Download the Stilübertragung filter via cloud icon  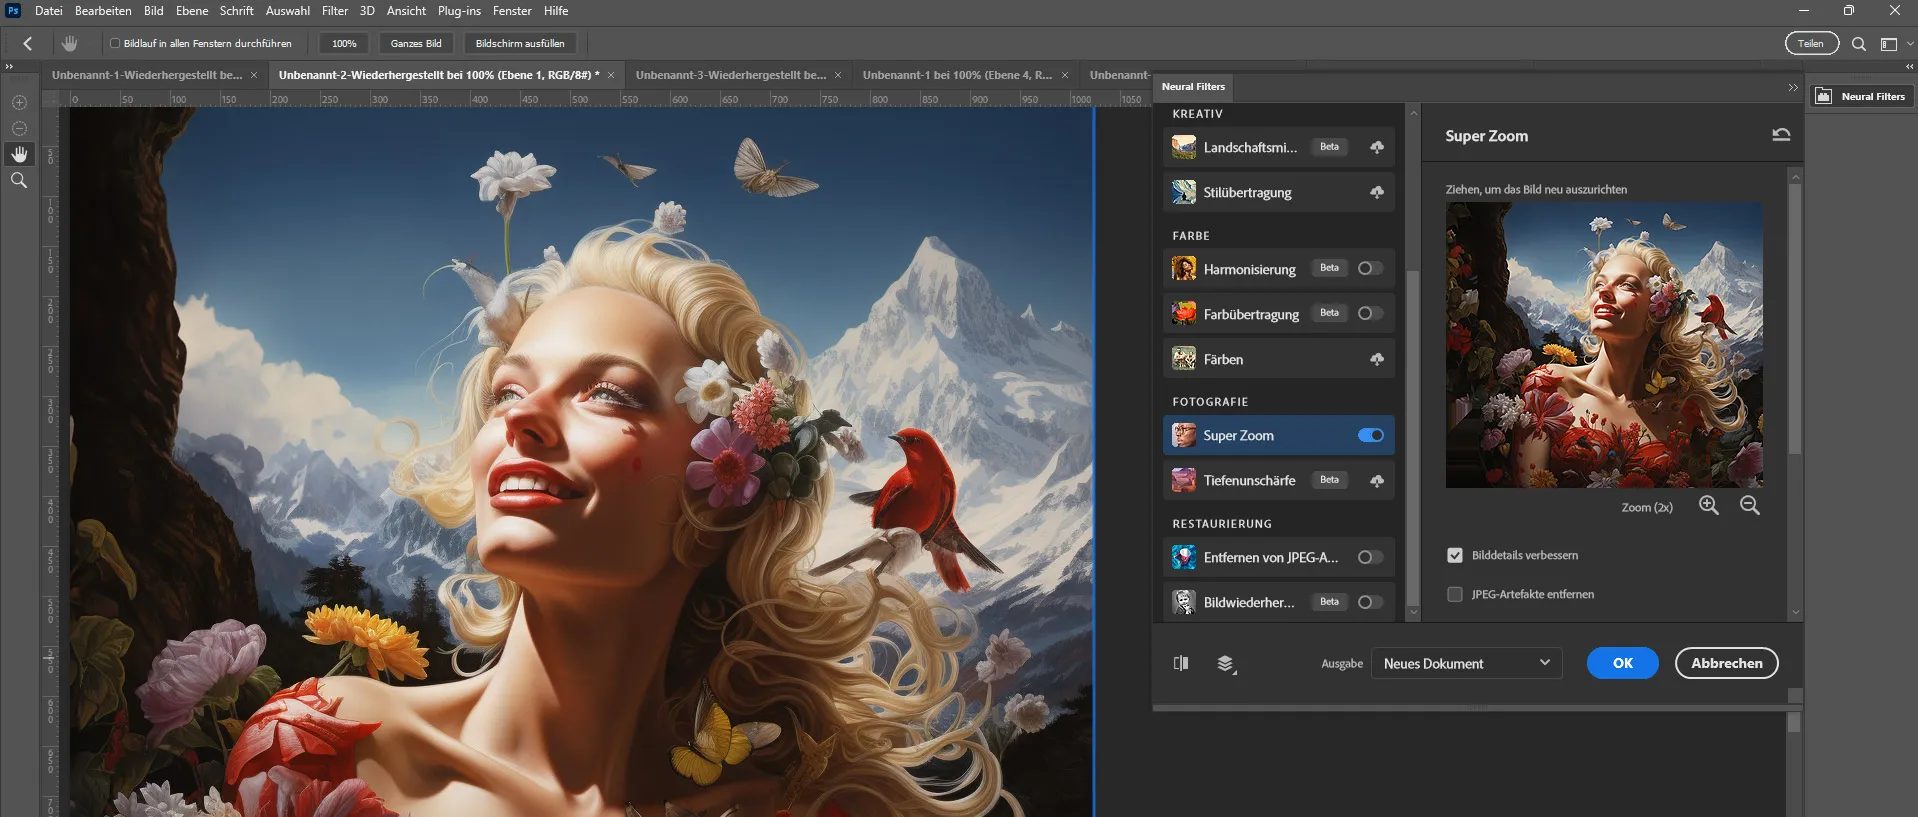1377,192
